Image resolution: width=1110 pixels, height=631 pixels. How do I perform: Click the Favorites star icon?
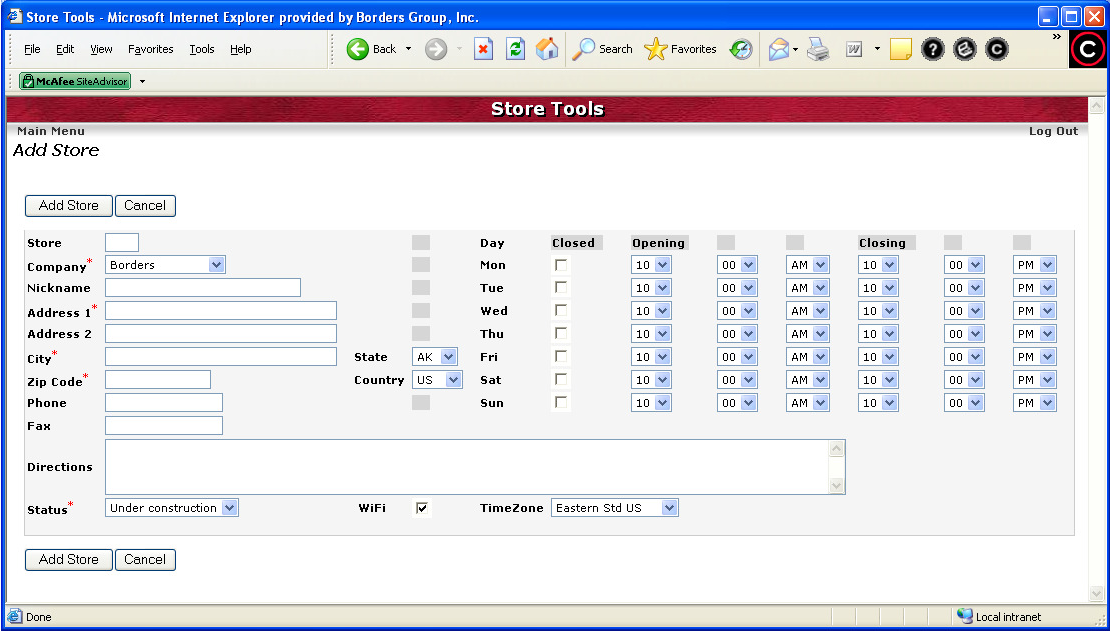[656, 49]
